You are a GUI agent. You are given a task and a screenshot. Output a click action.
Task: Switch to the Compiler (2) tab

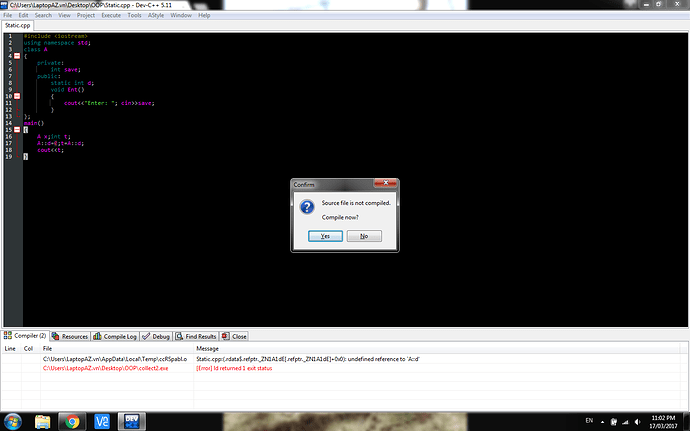click(x=24, y=337)
